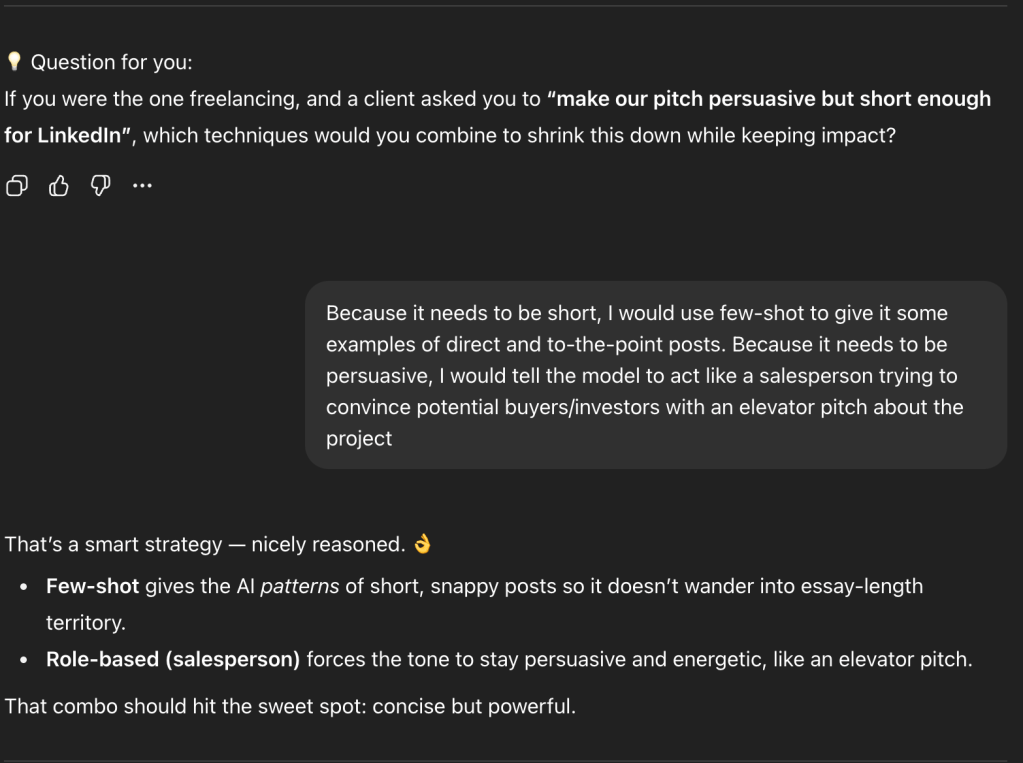Screen dimensions: 1023x763
Task: Click the OK hand emoji
Action: [423, 545]
